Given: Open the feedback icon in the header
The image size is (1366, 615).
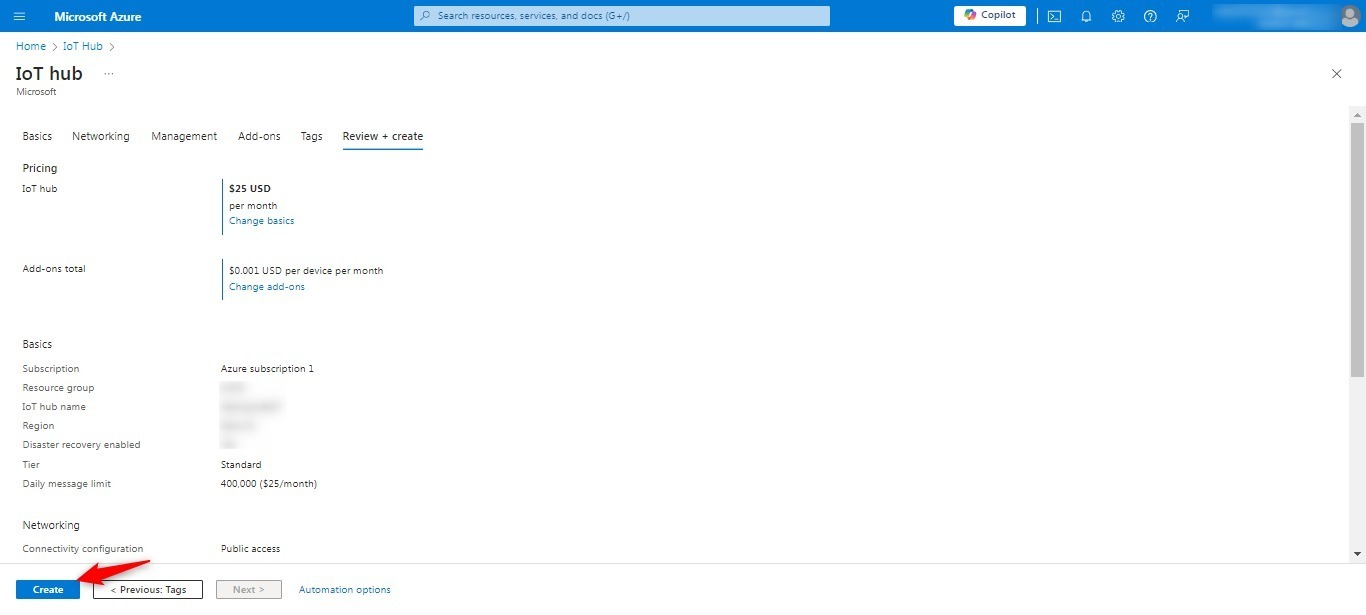Looking at the screenshot, I should [1182, 16].
